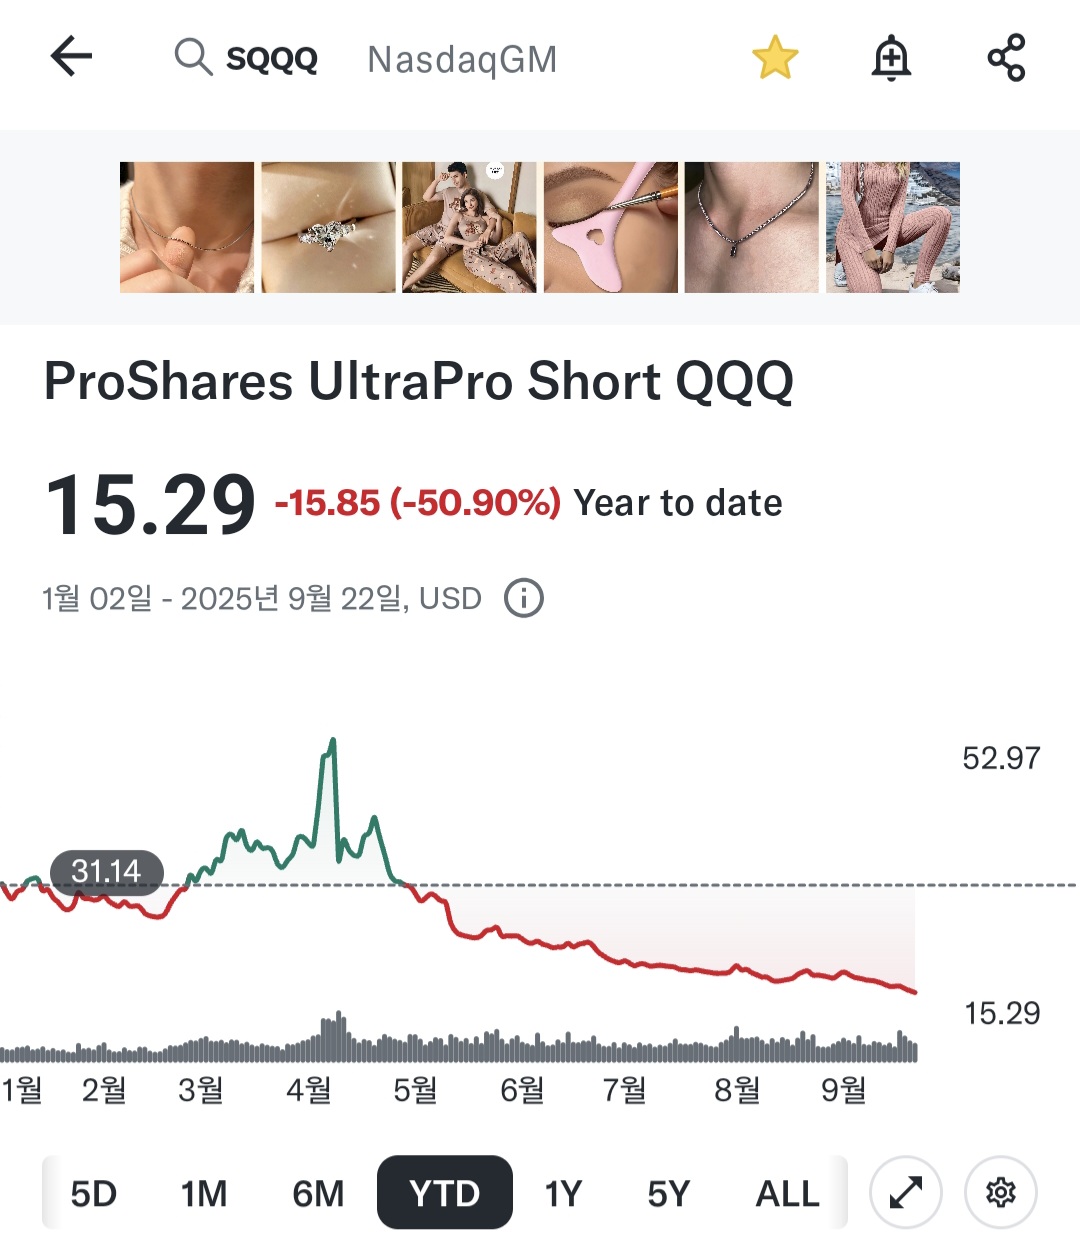Toggle the yellow favorite star
Image resolution: width=1080 pixels, height=1259 pixels.
[x=775, y=58]
